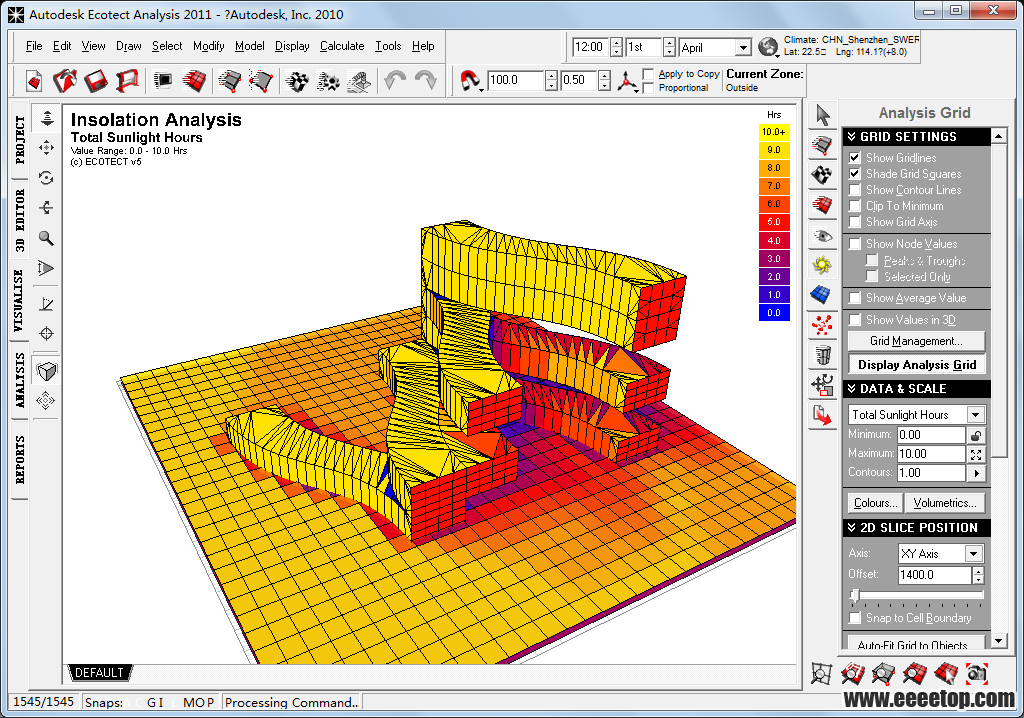Viewport: 1024px width, 718px height.
Task: Click the zoom-to-fit grid icon at bottom right
Action: [822, 674]
